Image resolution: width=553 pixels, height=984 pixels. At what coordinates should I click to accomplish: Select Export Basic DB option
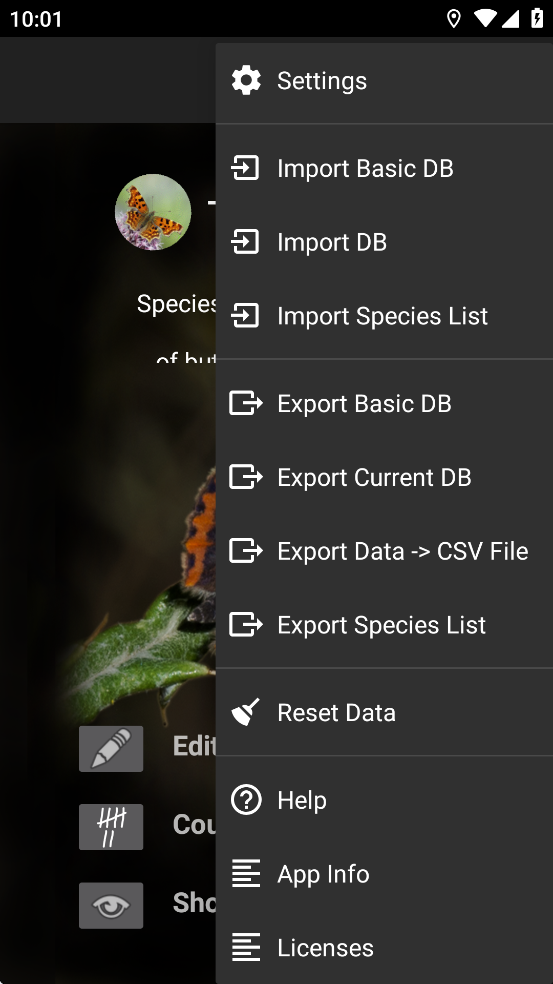point(384,404)
